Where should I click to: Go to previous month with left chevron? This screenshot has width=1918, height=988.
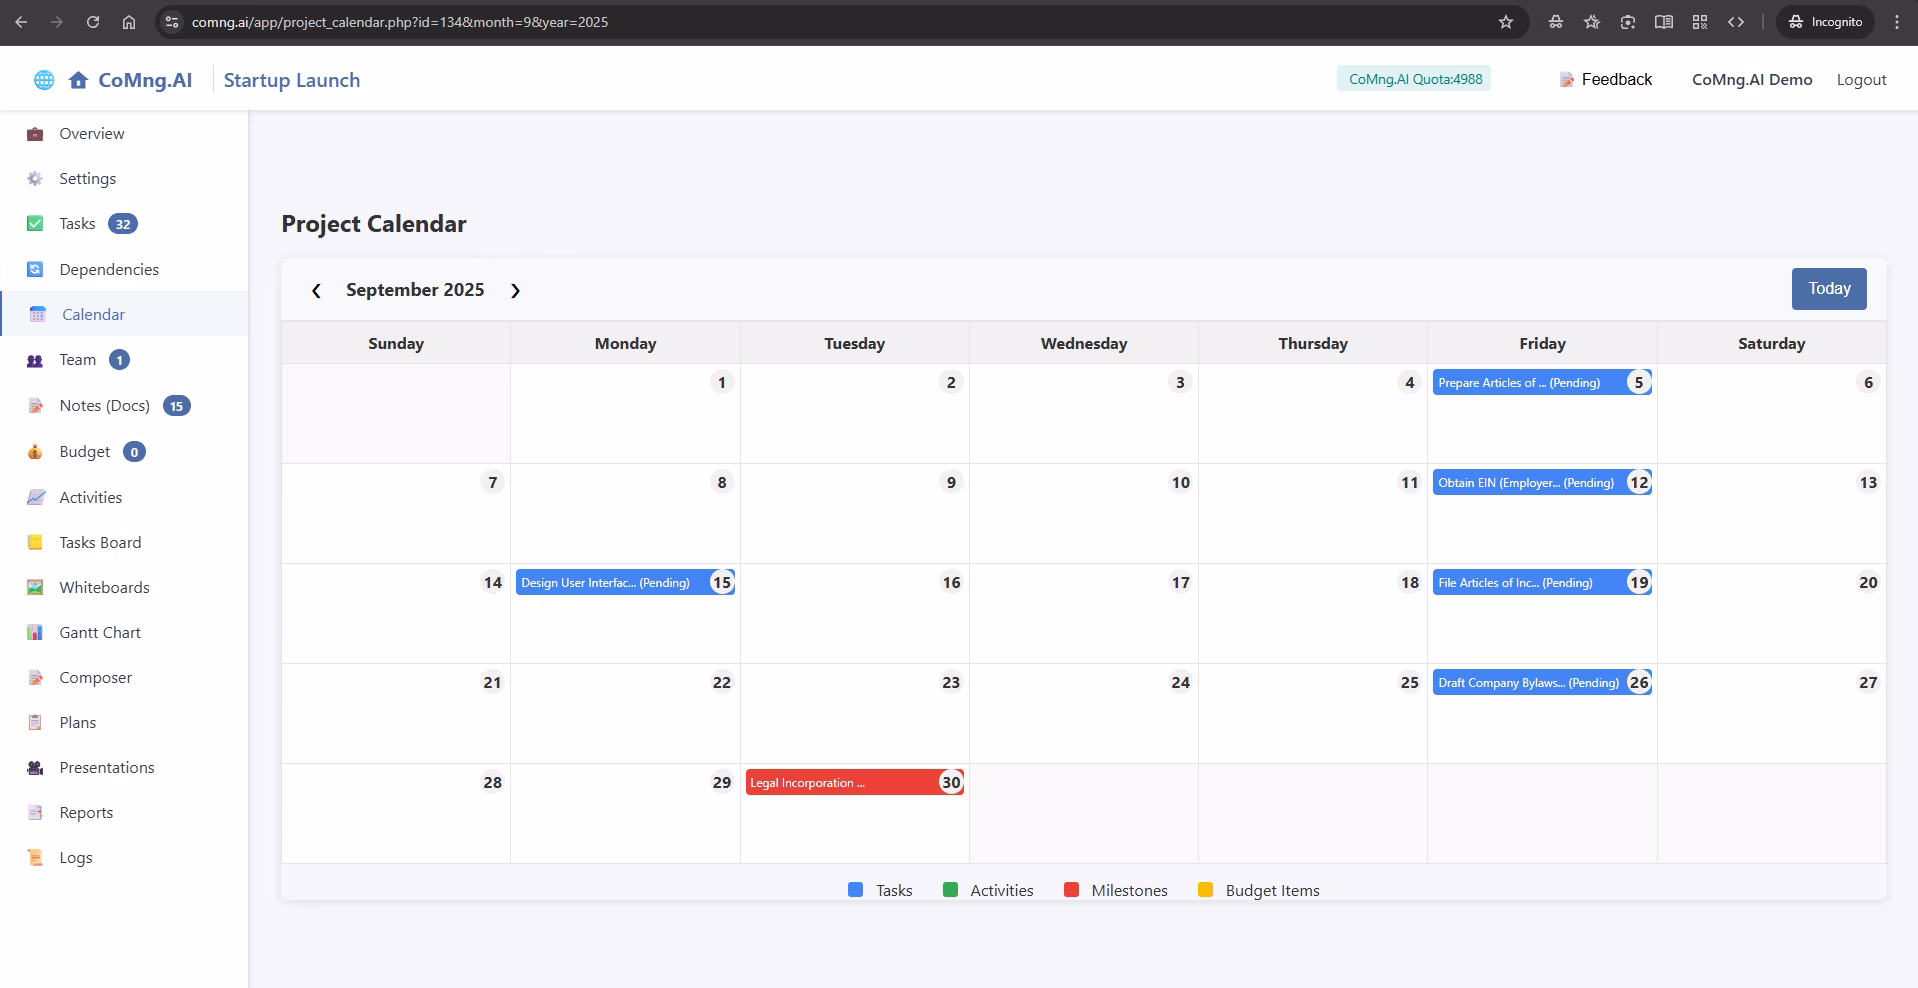(x=316, y=290)
